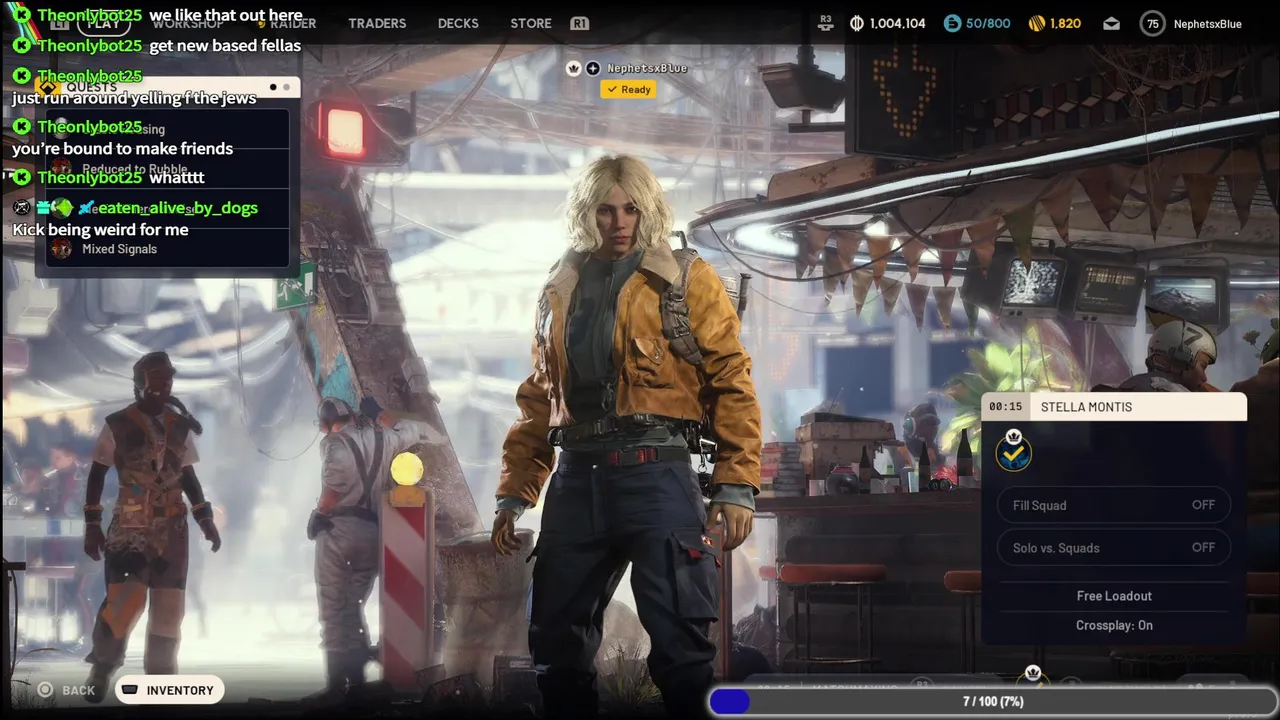Switch to the DECKS tab
Image resolution: width=1280 pixels, height=720 pixels.
pyautogui.click(x=458, y=23)
